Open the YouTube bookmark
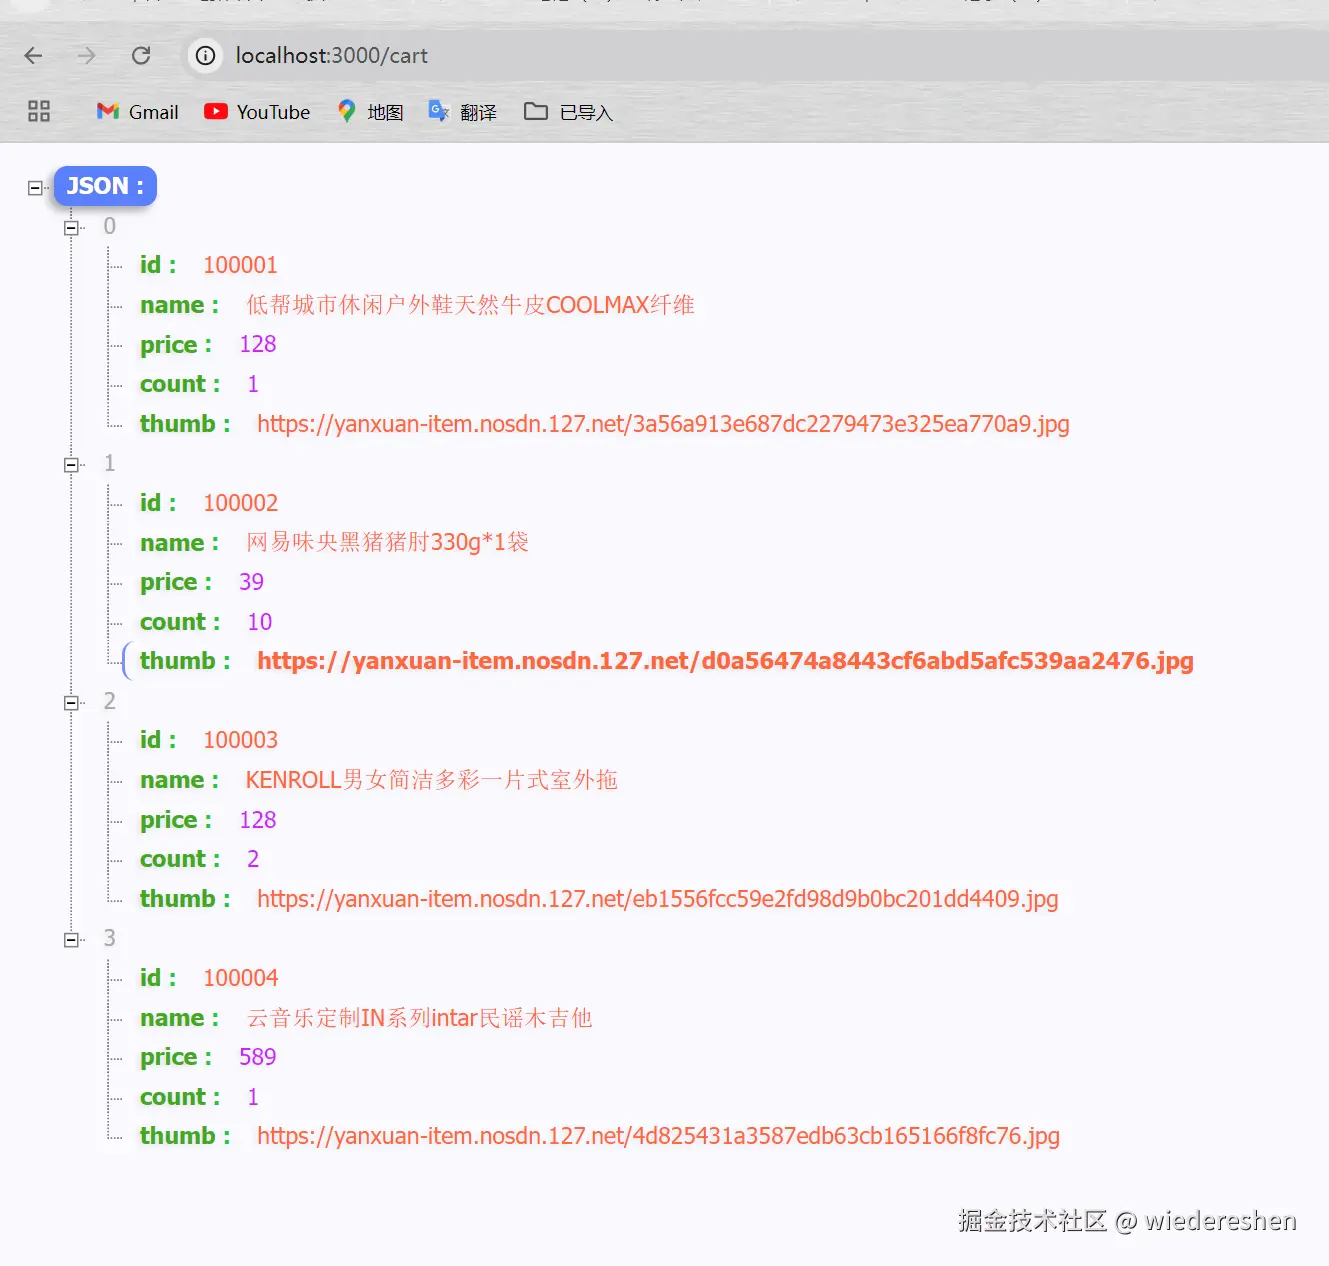This screenshot has width=1329, height=1266. pyautogui.click(x=257, y=112)
